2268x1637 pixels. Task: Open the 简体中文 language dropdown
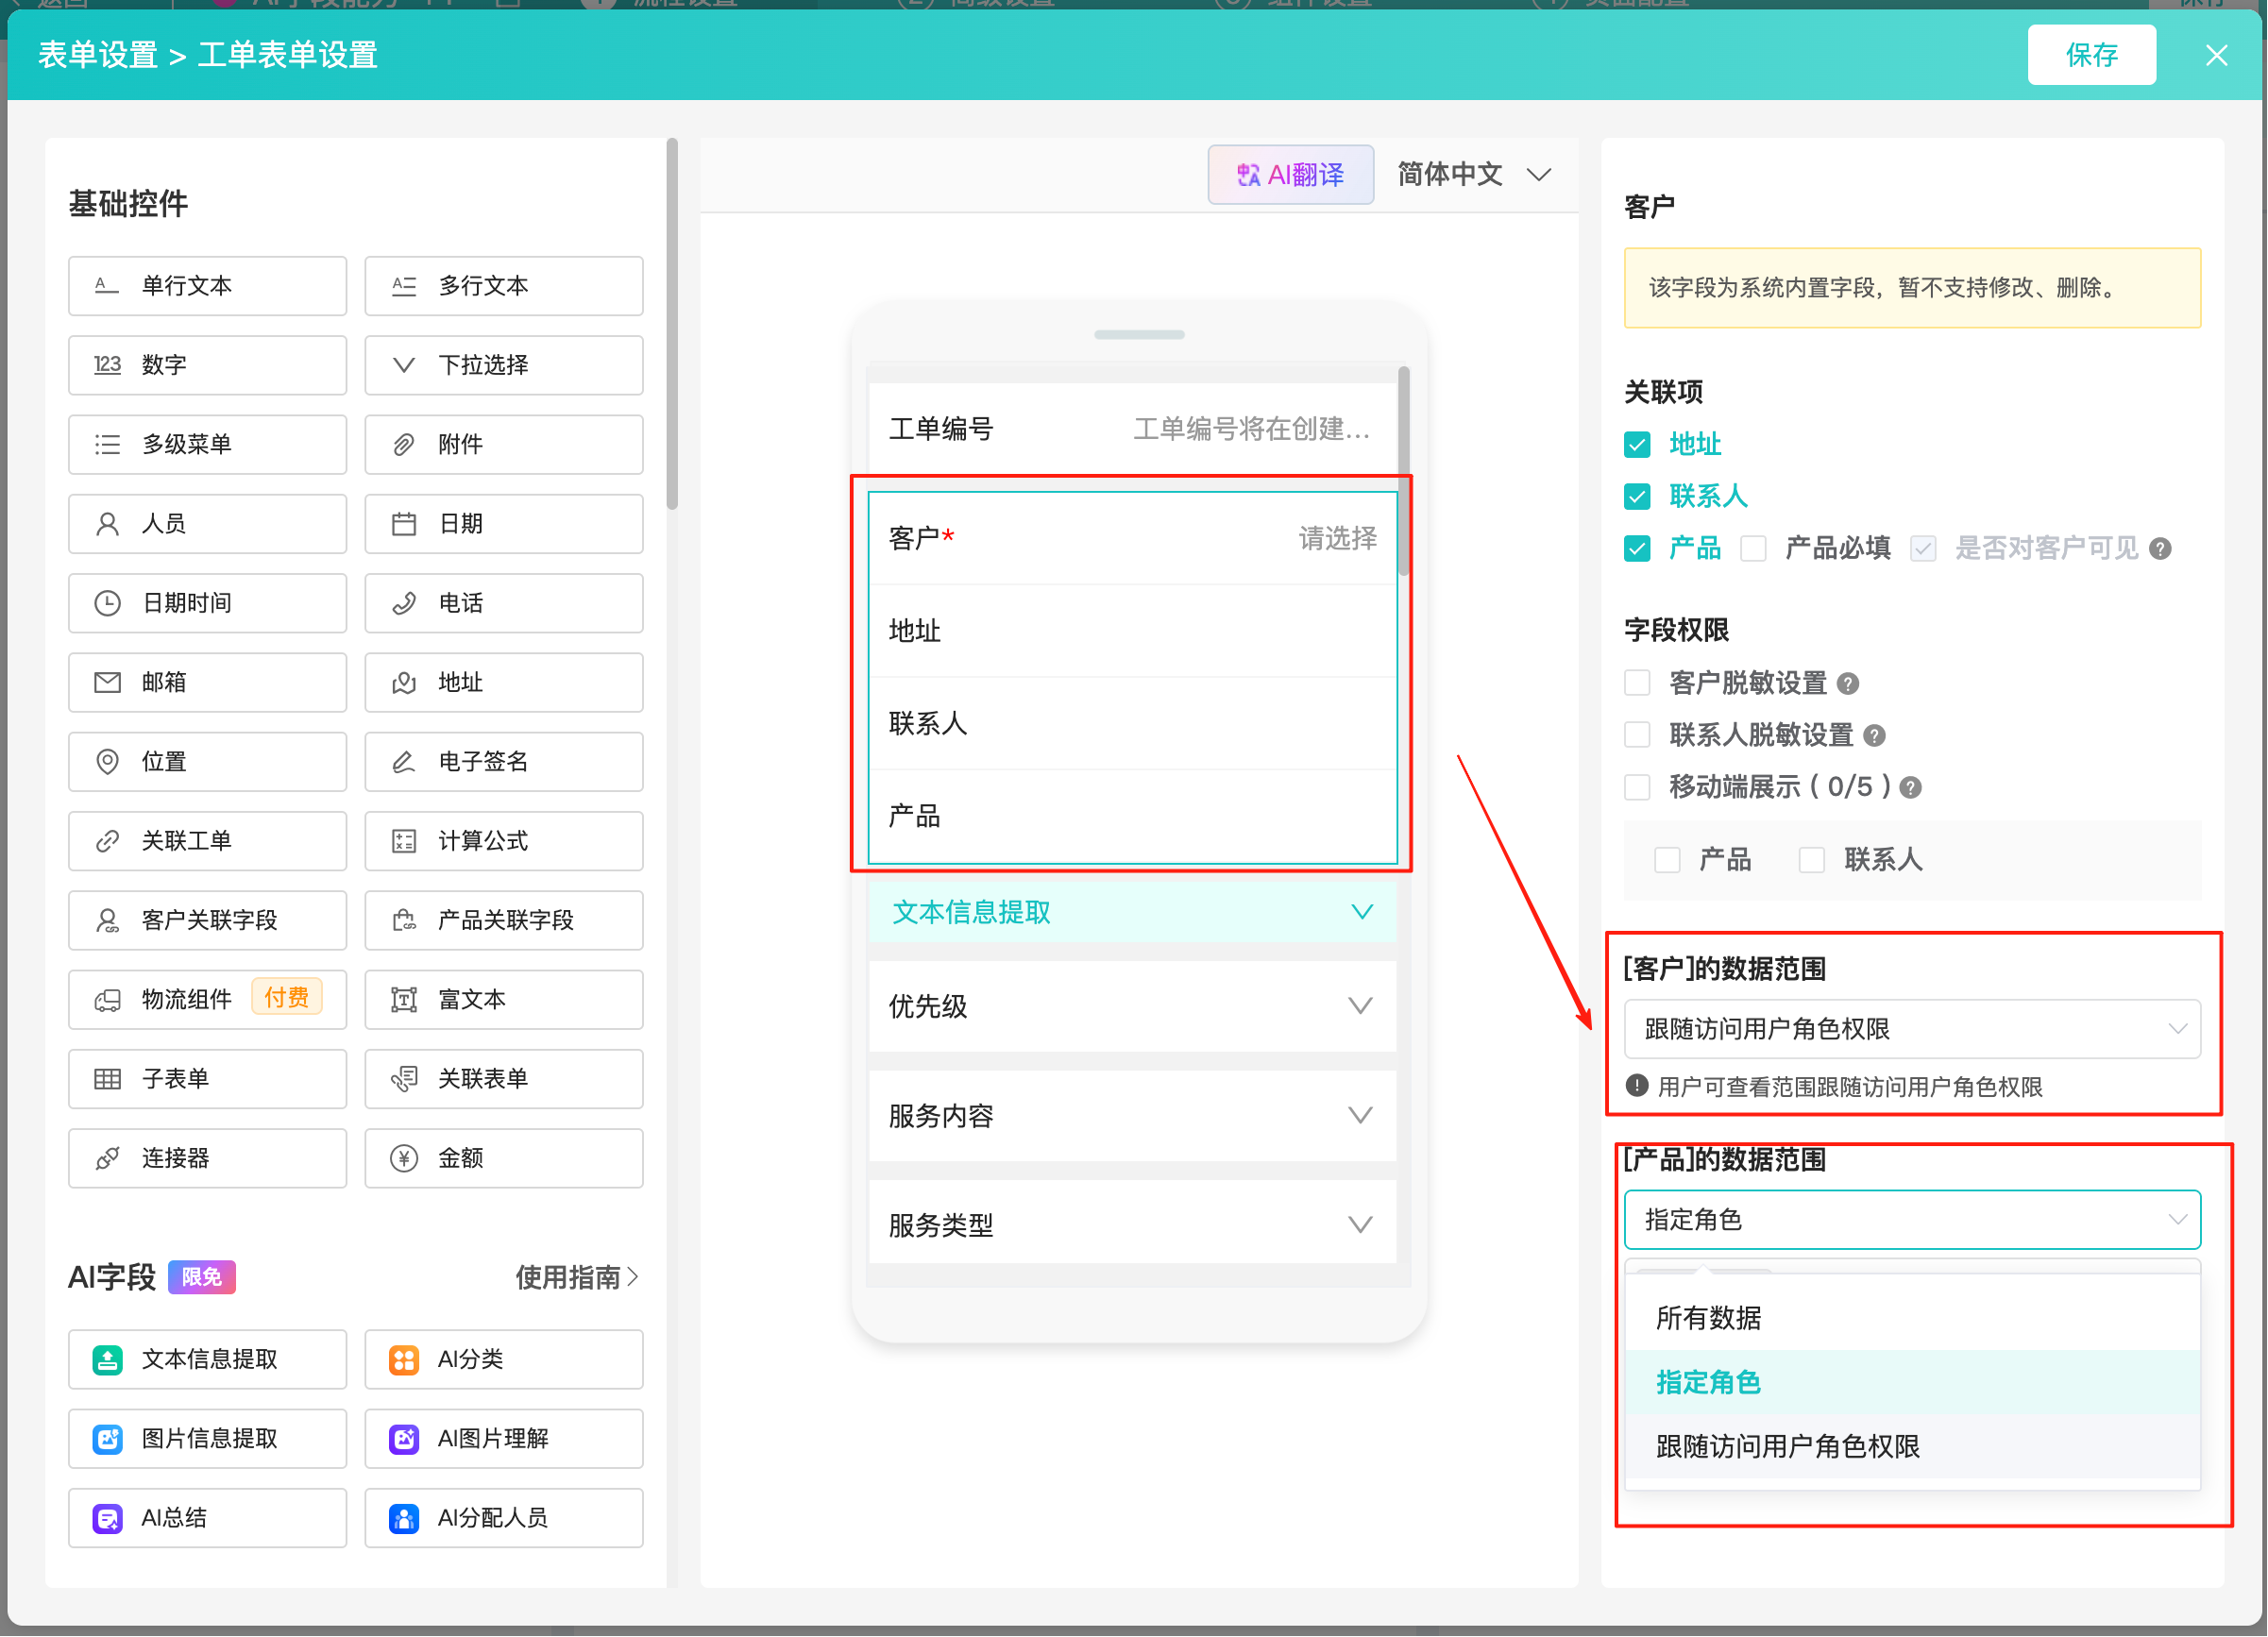click(x=1475, y=175)
